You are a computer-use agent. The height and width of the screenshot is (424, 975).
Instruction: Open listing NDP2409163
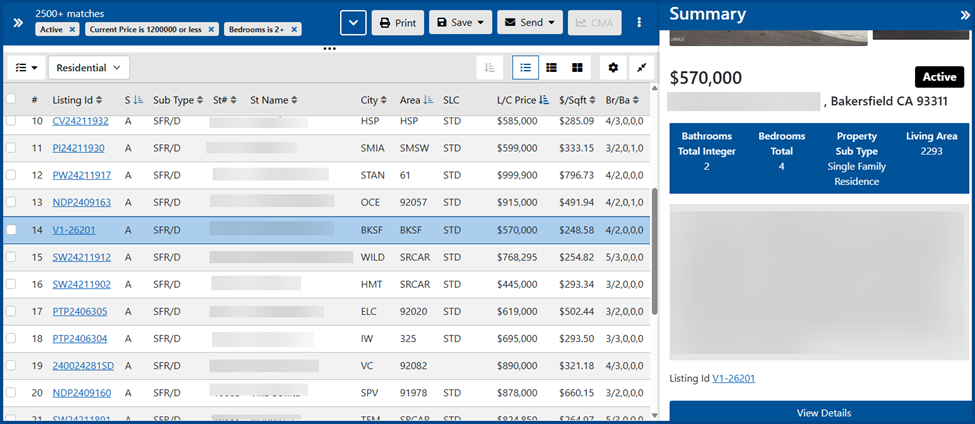81,202
